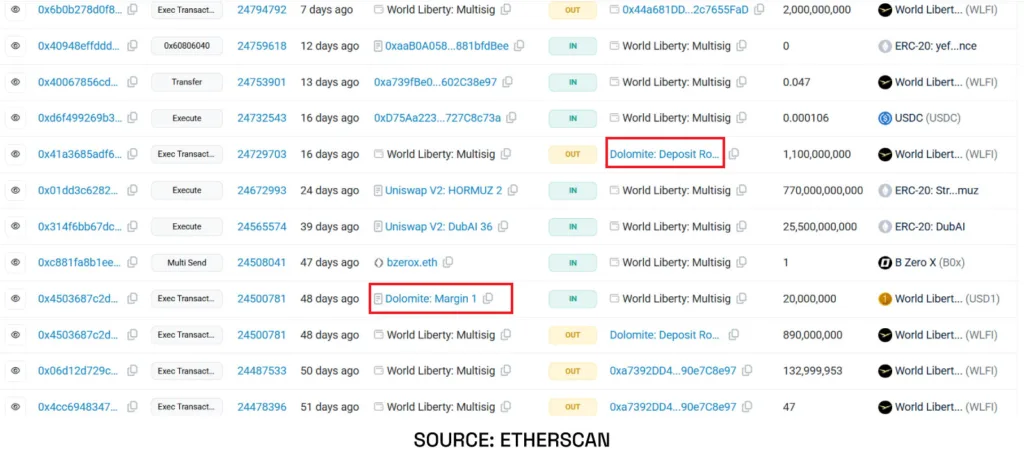Copy Uniswap V2: DubAI 36 address
The height and width of the screenshot is (458, 1024).
tap(503, 227)
